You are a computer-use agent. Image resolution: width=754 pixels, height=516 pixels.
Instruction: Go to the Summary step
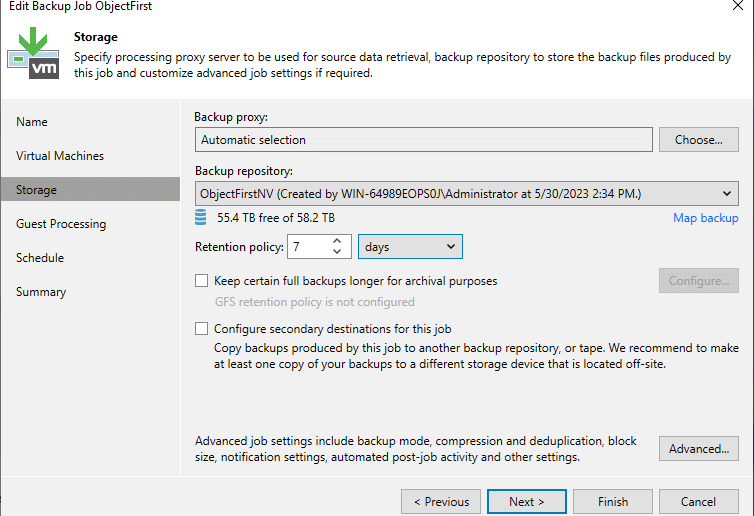point(41,292)
